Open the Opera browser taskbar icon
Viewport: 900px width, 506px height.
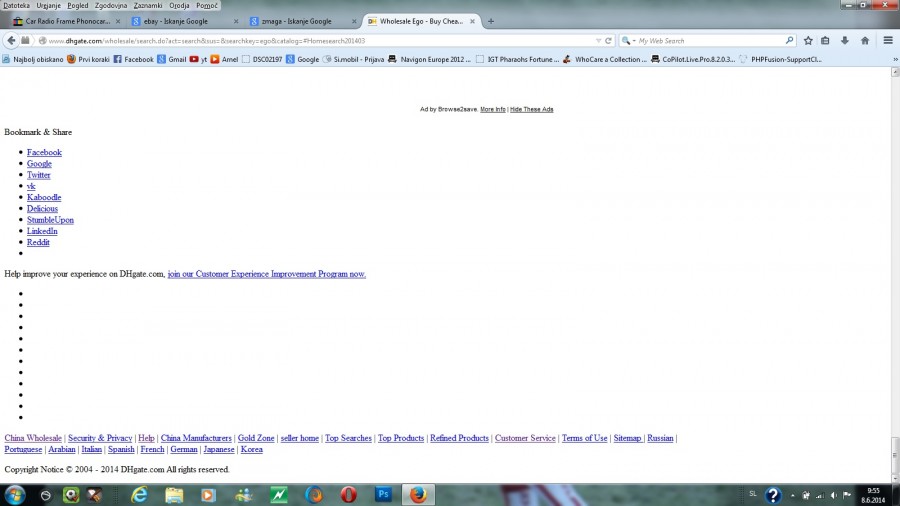pos(348,494)
